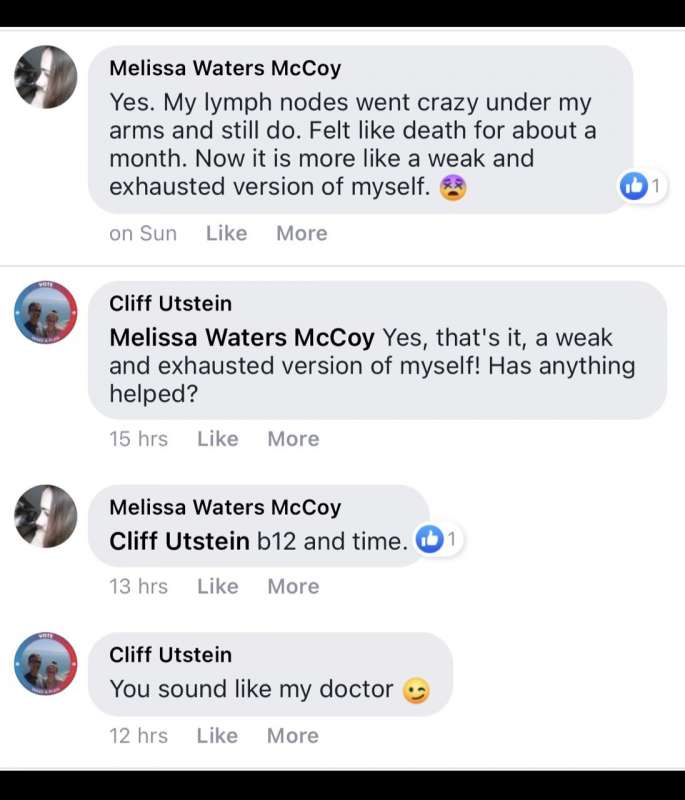Click the like reaction icon on the lymph nodes comment
The image size is (685, 800).
pos(633,186)
